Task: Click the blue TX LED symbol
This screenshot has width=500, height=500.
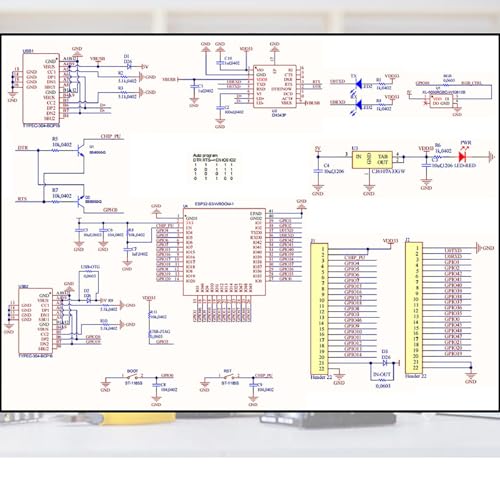Action: (x=359, y=84)
